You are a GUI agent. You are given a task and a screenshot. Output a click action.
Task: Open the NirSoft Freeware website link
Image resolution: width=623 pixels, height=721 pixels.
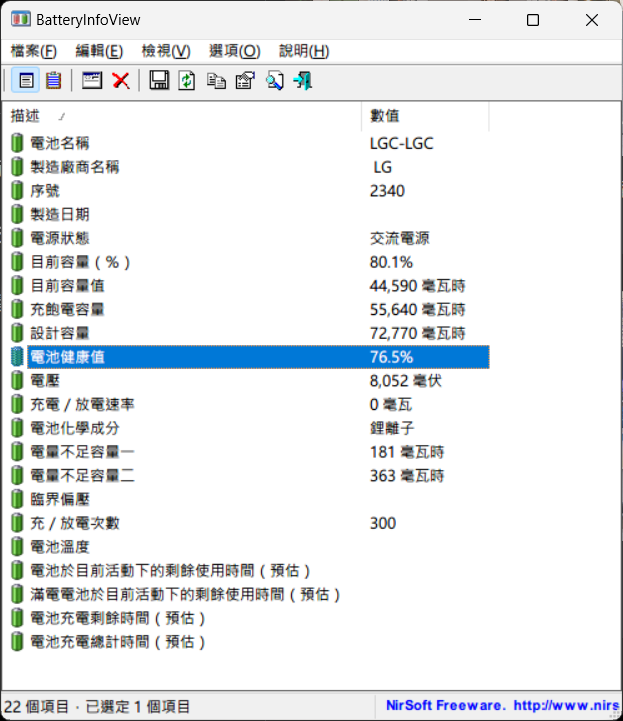coord(502,705)
